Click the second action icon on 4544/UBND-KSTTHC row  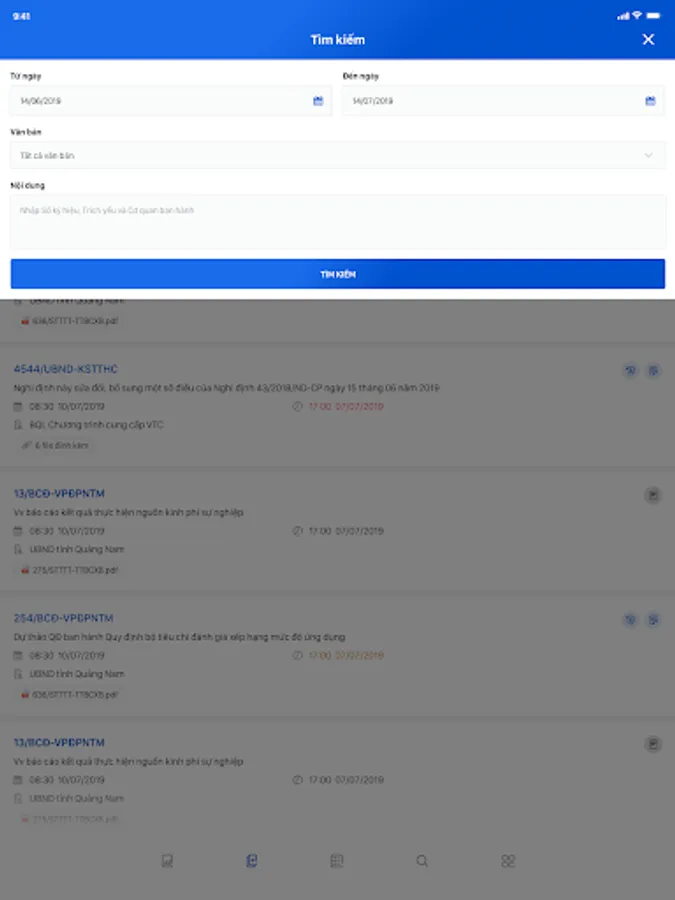click(653, 370)
